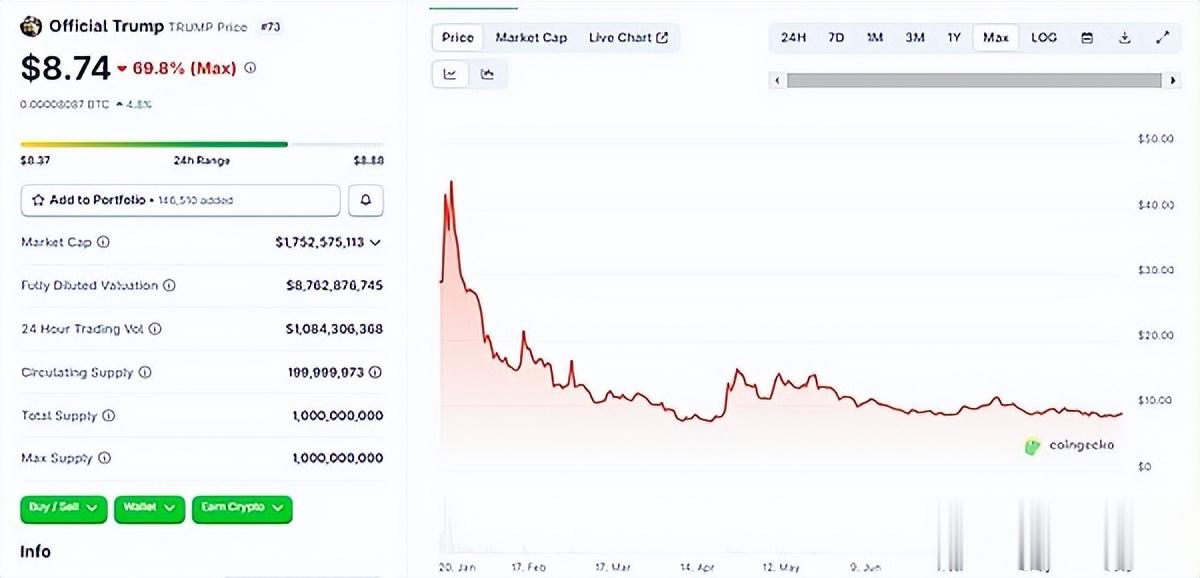Select the line chart type icon

pos(450,74)
